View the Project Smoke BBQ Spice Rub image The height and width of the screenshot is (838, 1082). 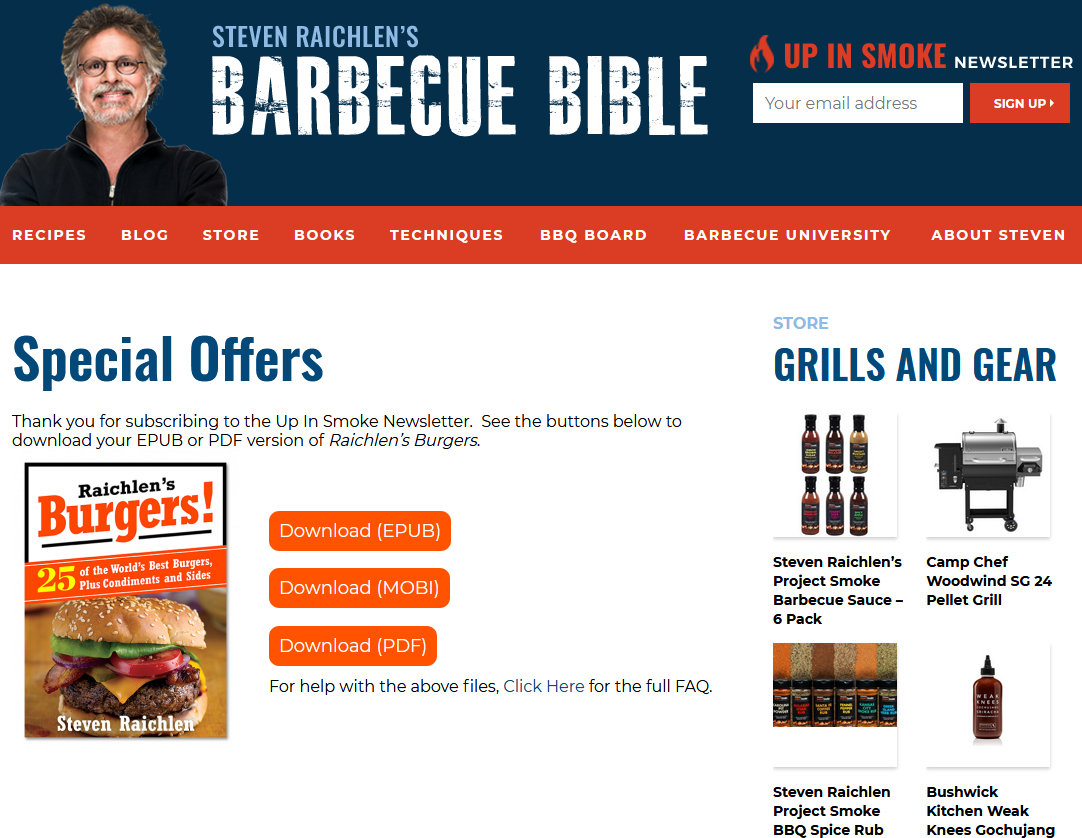pos(835,705)
